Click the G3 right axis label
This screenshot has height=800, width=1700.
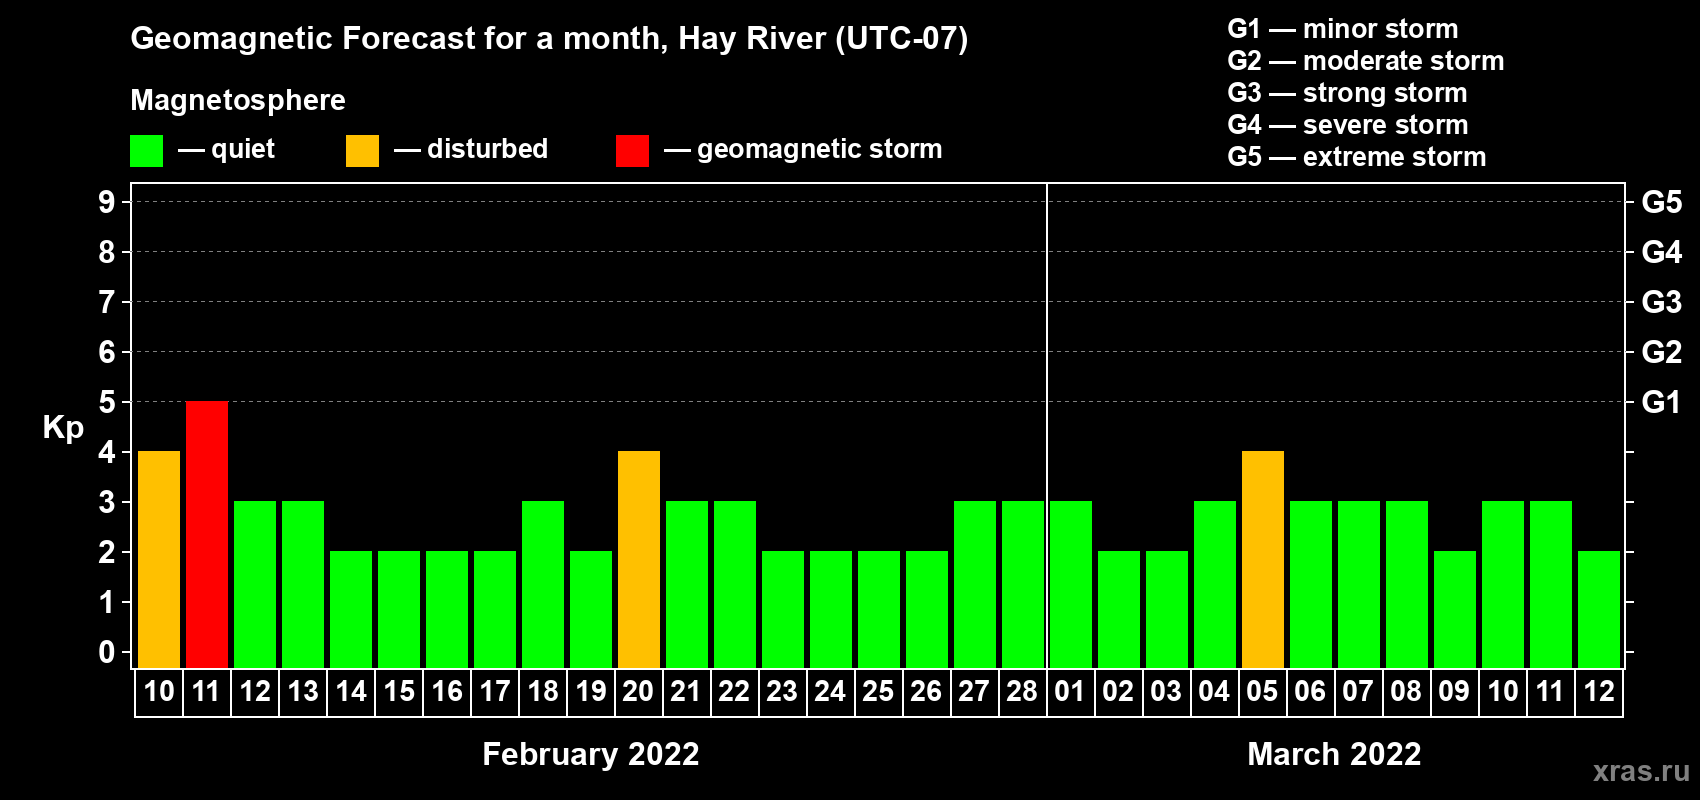(x=1662, y=302)
